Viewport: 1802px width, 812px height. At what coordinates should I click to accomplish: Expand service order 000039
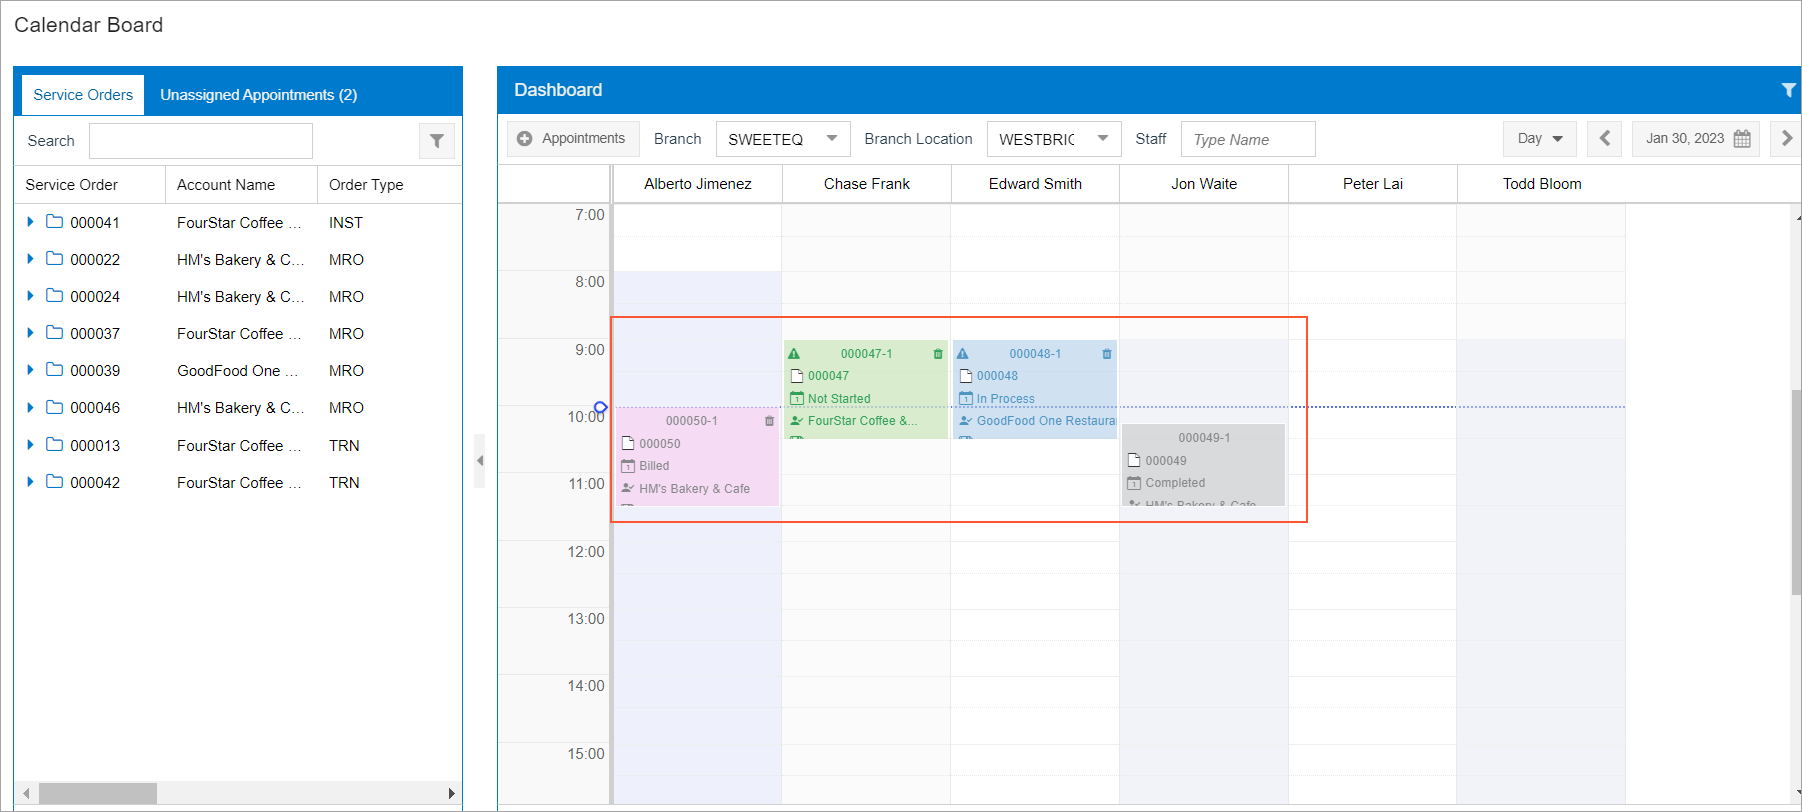(31, 370)
